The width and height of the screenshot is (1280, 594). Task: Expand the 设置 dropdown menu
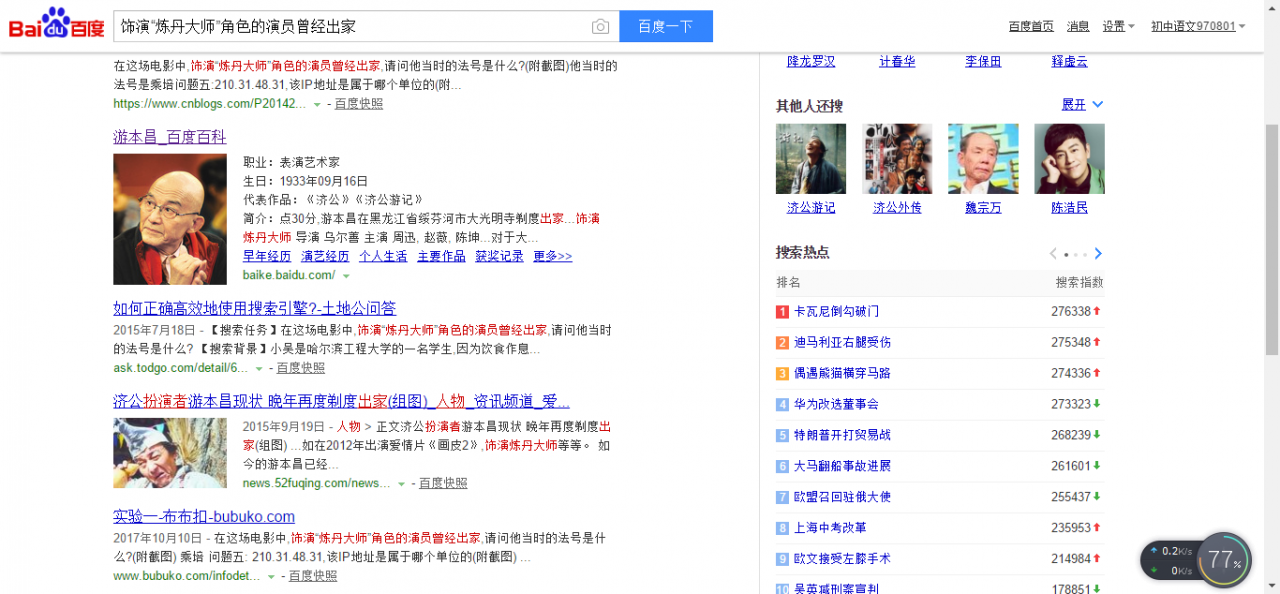pyautogui.click(x=1118, y=27)
